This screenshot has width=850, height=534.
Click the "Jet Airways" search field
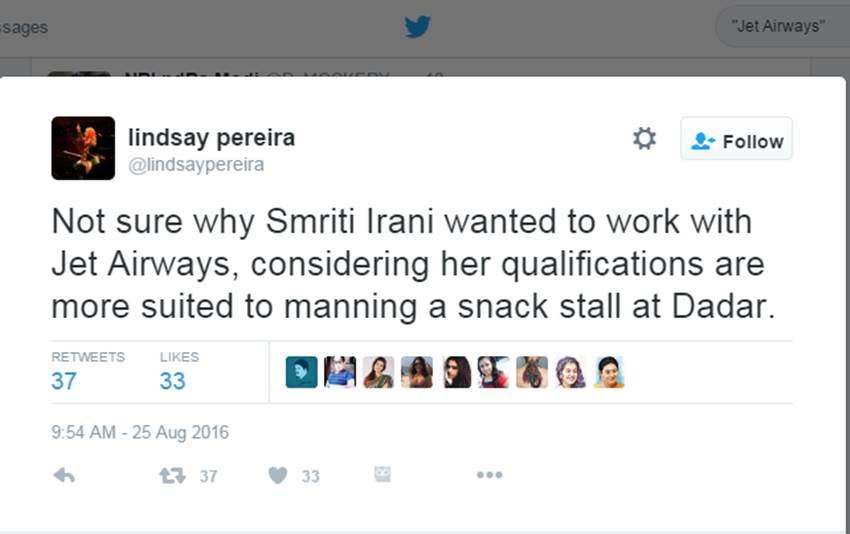click(x=780, y=27)
